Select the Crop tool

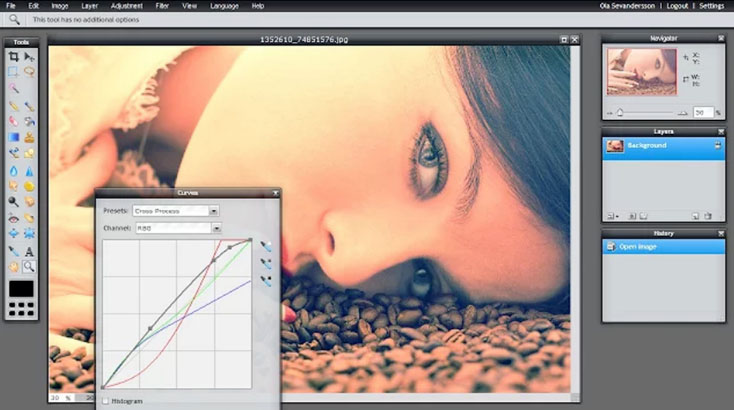13,57
